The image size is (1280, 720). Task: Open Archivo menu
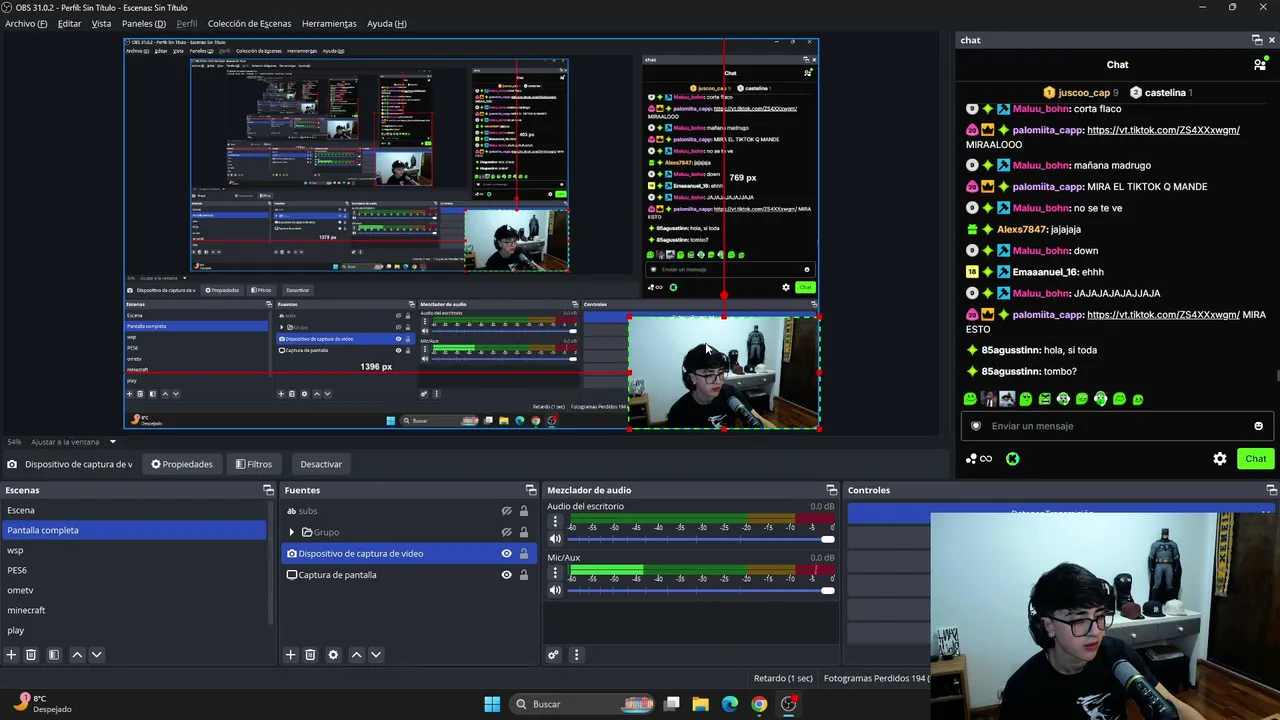coord(26,23)
